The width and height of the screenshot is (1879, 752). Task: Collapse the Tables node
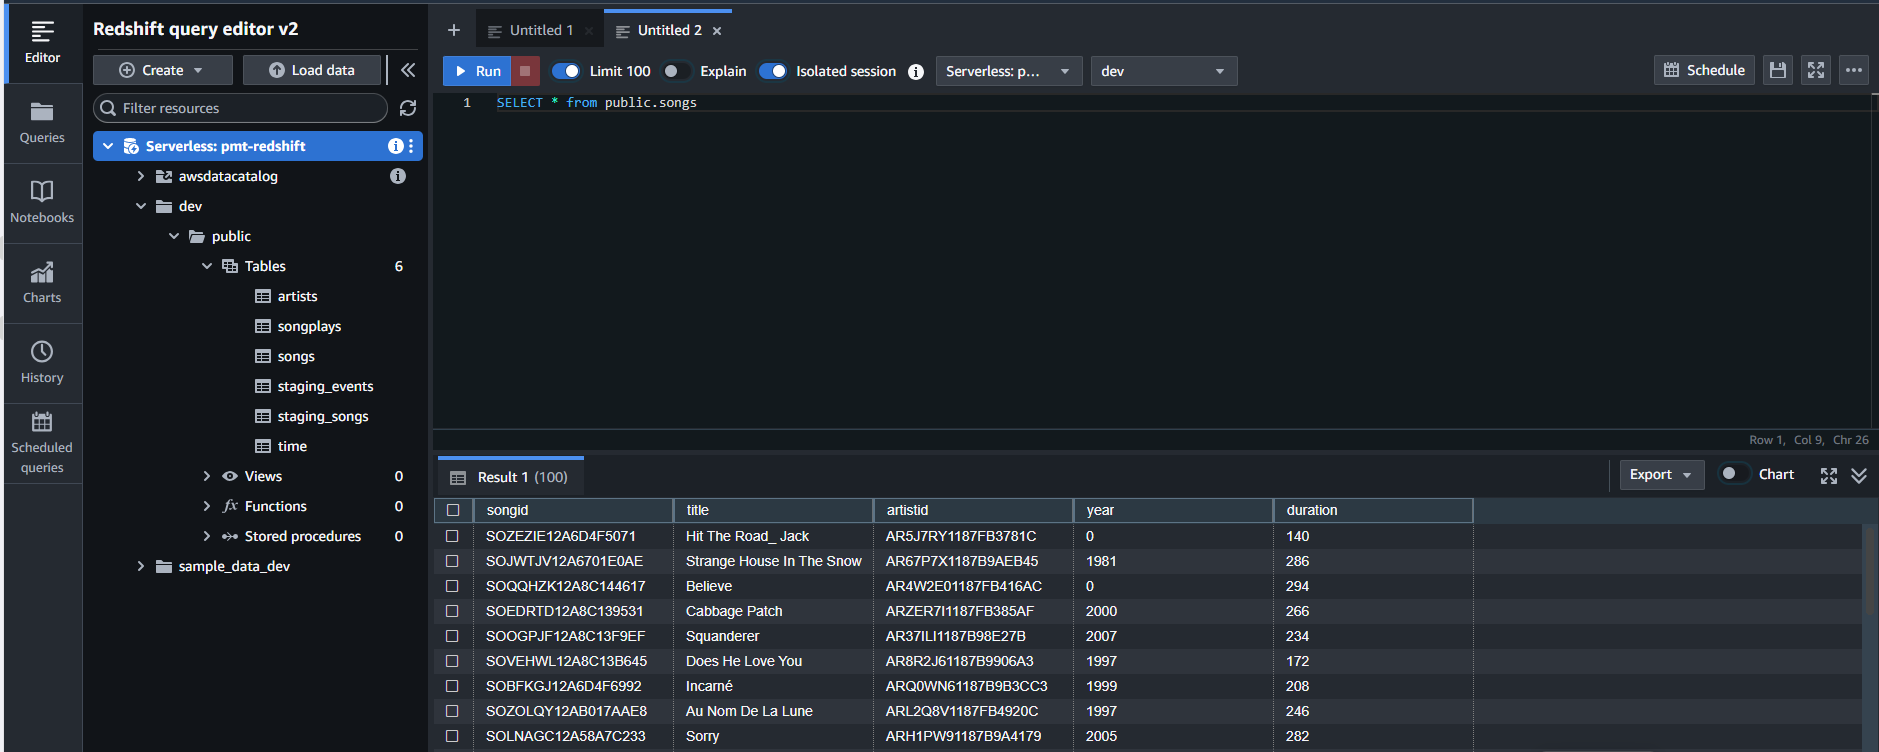tap(206, 266)
